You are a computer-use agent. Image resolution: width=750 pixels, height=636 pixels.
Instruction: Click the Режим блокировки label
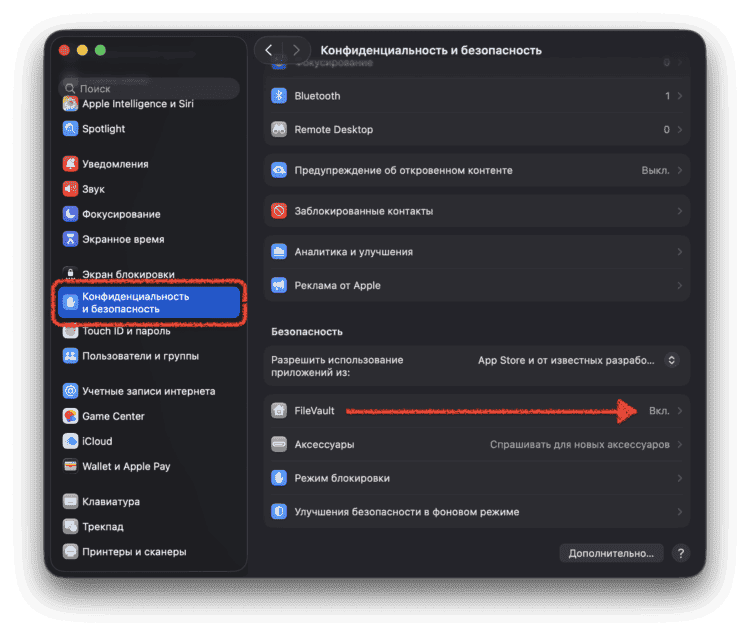click(x=342, y=478)
